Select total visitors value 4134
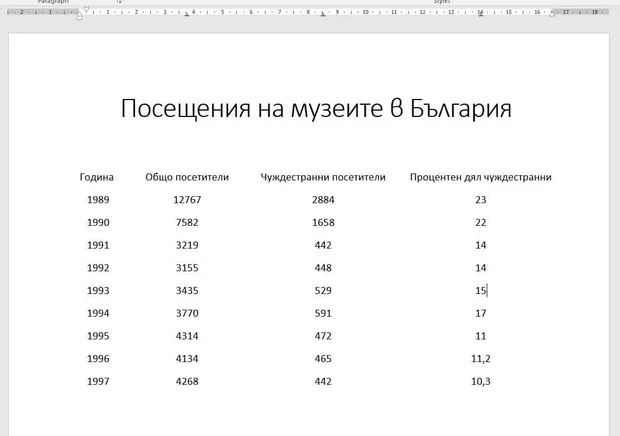Viewport: 620px width, 436px height. [x=187, y=359]
